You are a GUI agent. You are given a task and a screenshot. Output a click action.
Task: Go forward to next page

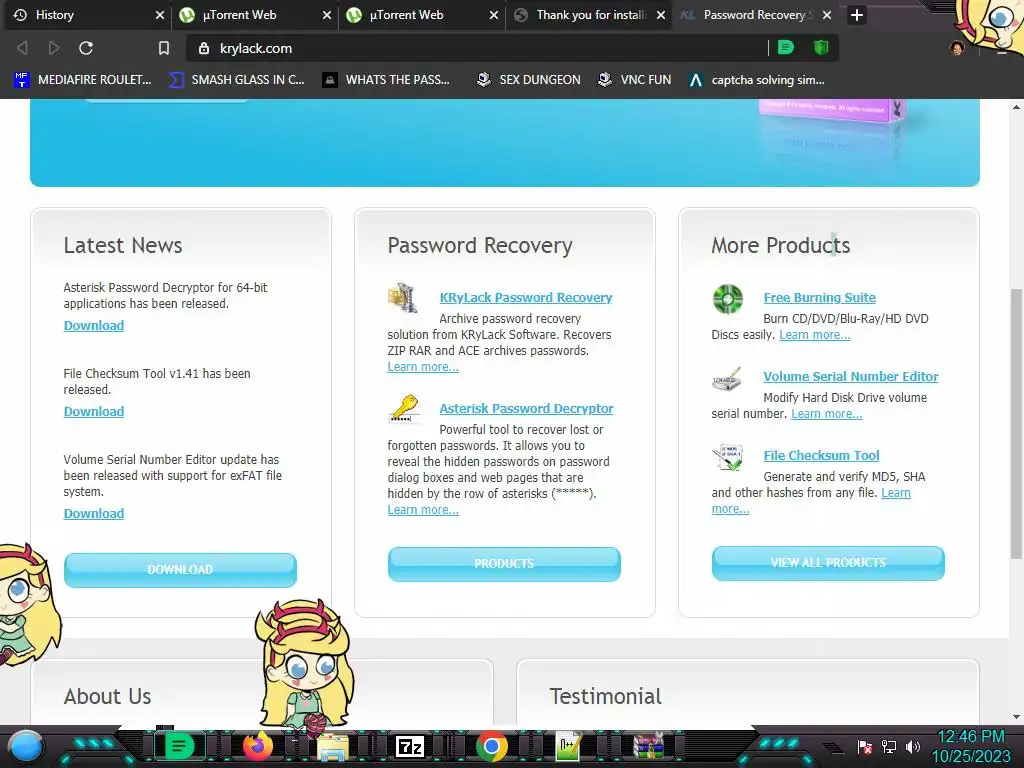54,48
